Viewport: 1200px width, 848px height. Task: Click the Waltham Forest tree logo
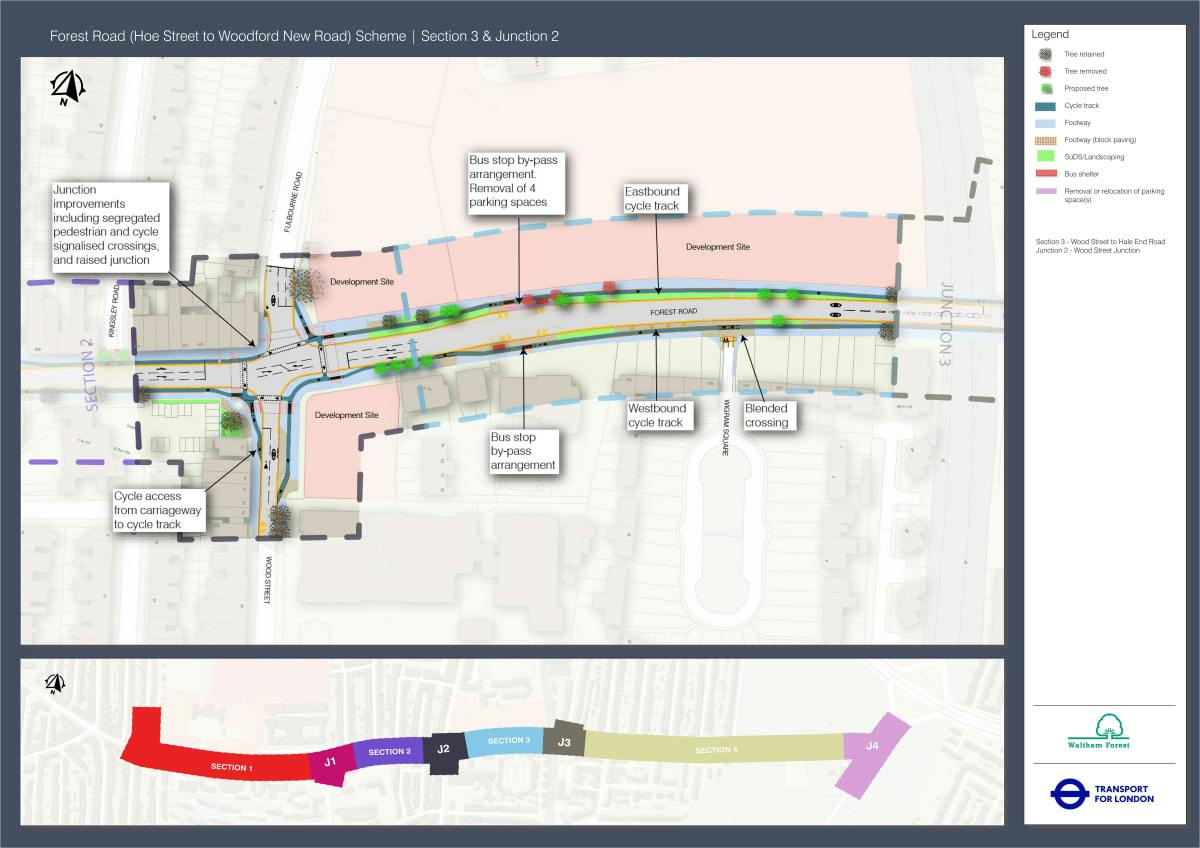[x=1101, y=732]
